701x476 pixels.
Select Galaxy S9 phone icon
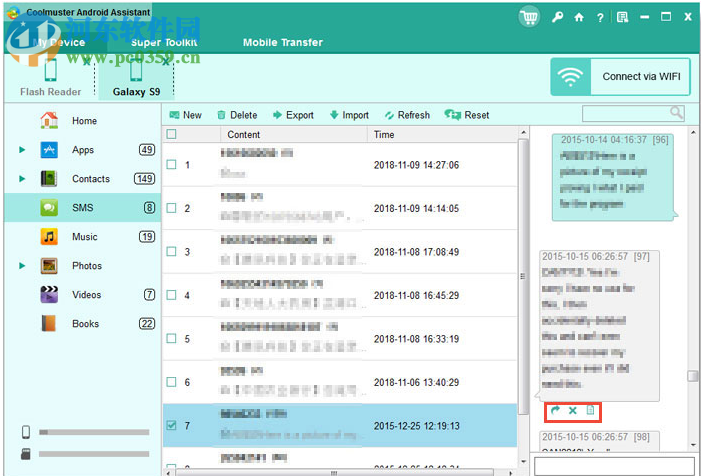point(136,70)
